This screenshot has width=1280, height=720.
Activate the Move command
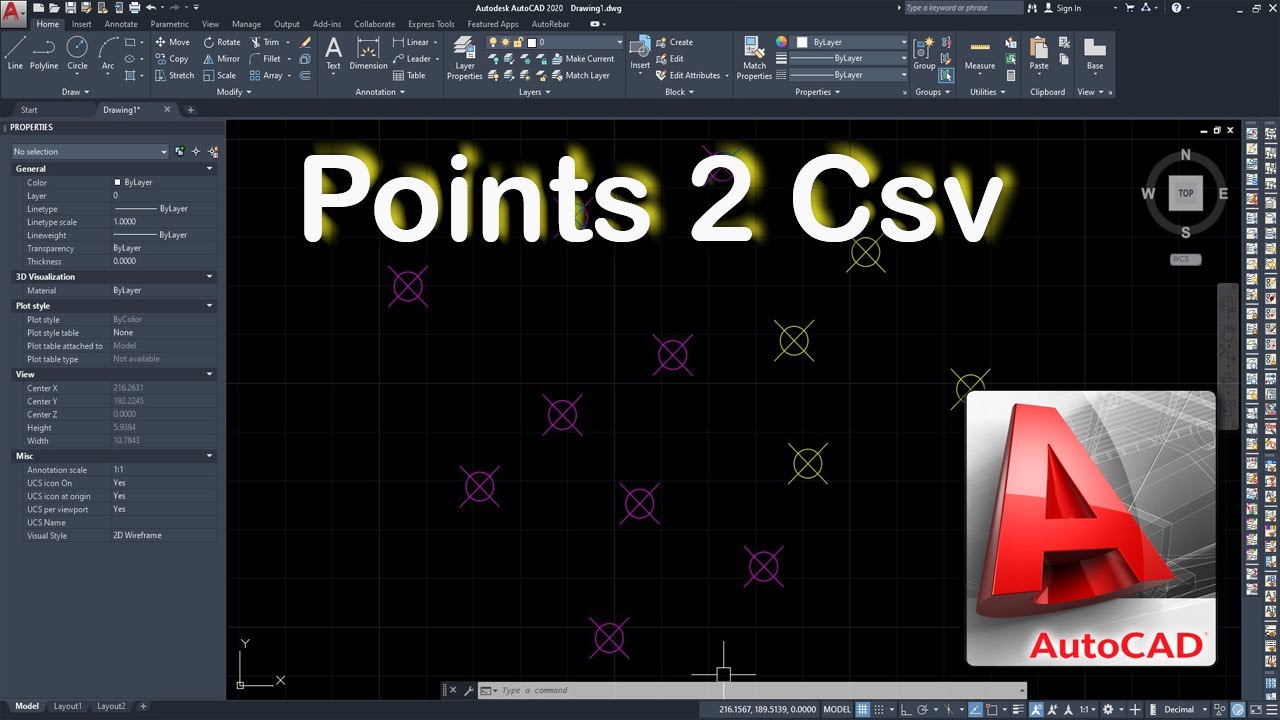tap(172, 42)
